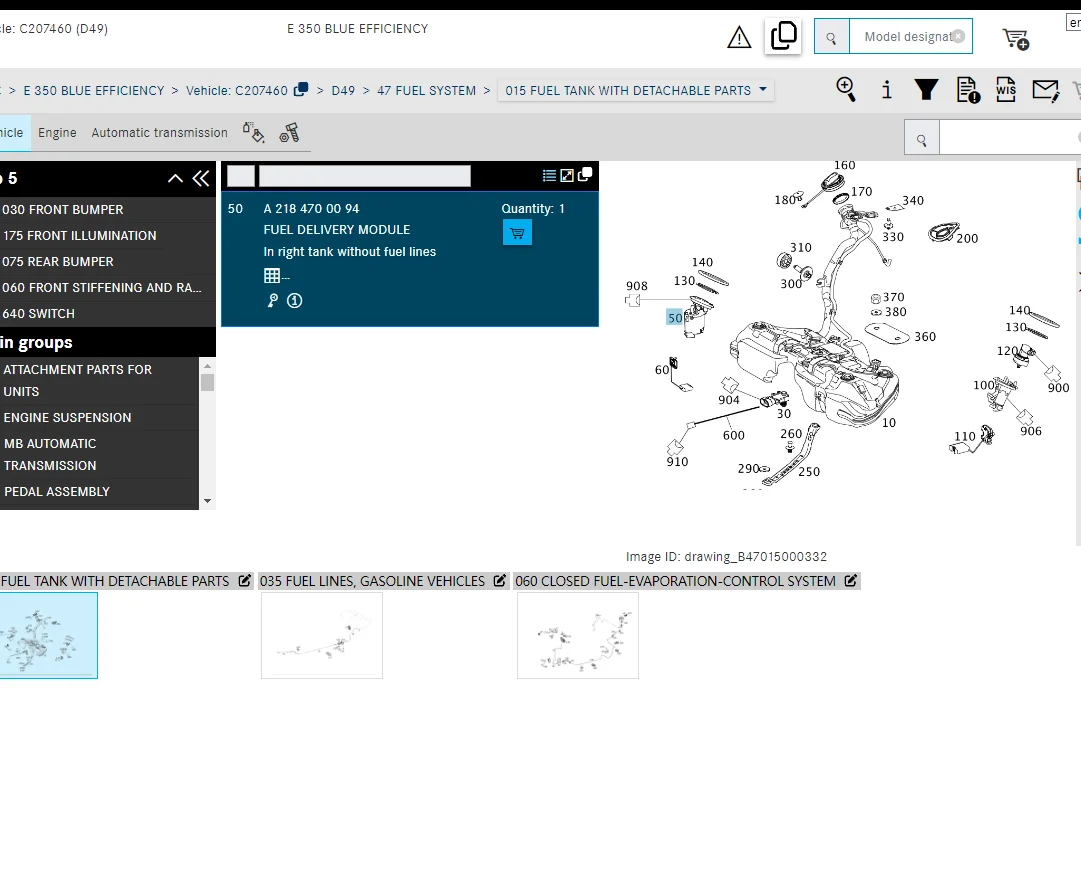Click the copy documents icon in header
This screenshot has width=1081, height=879.
click(783, 36)
